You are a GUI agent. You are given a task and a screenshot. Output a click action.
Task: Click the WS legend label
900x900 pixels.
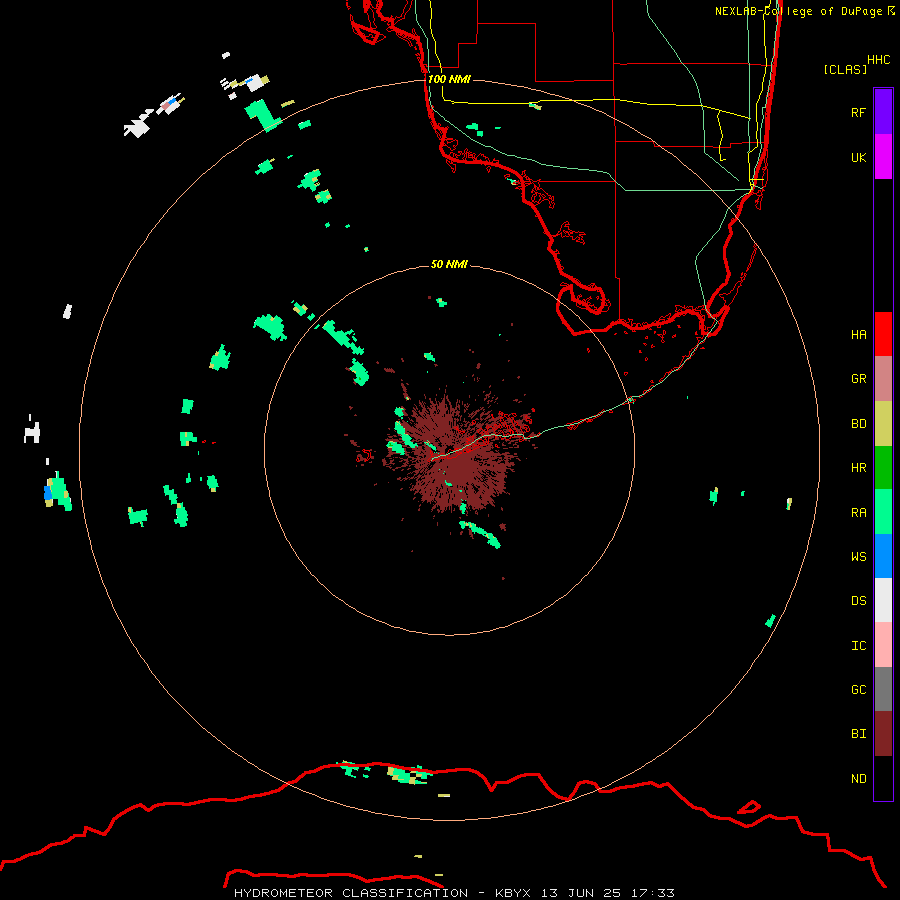click(858, 556)
